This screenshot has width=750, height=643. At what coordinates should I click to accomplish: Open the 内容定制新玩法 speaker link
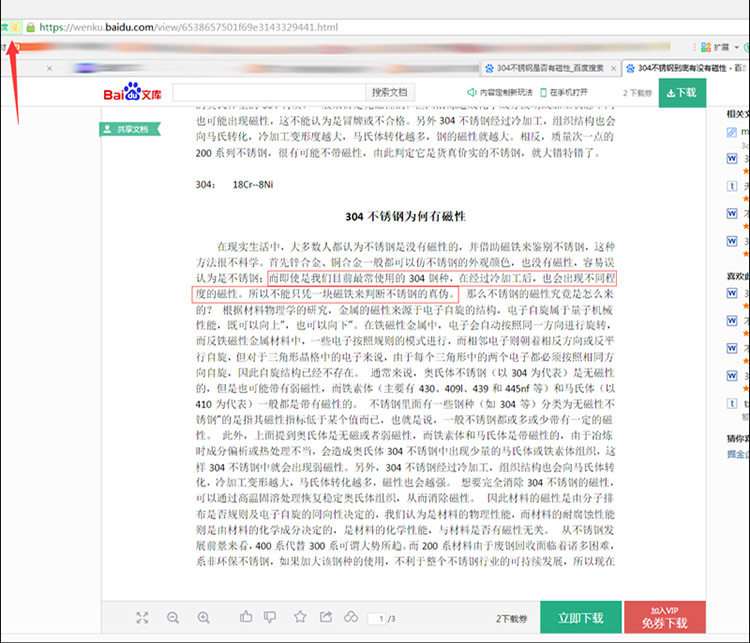[500, 92]
